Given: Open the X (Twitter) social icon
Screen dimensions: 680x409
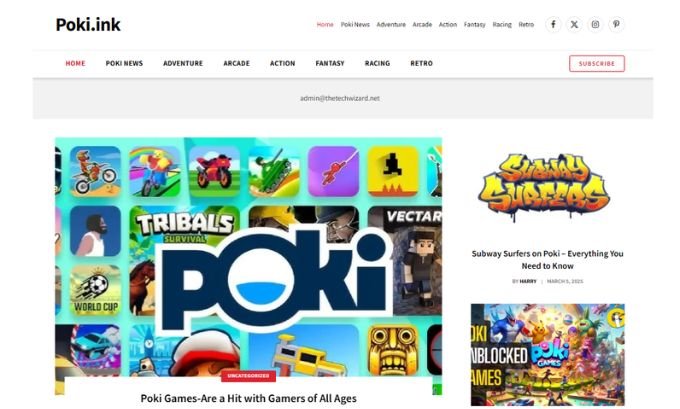Looking at the screenshot, I should [574, 24].
